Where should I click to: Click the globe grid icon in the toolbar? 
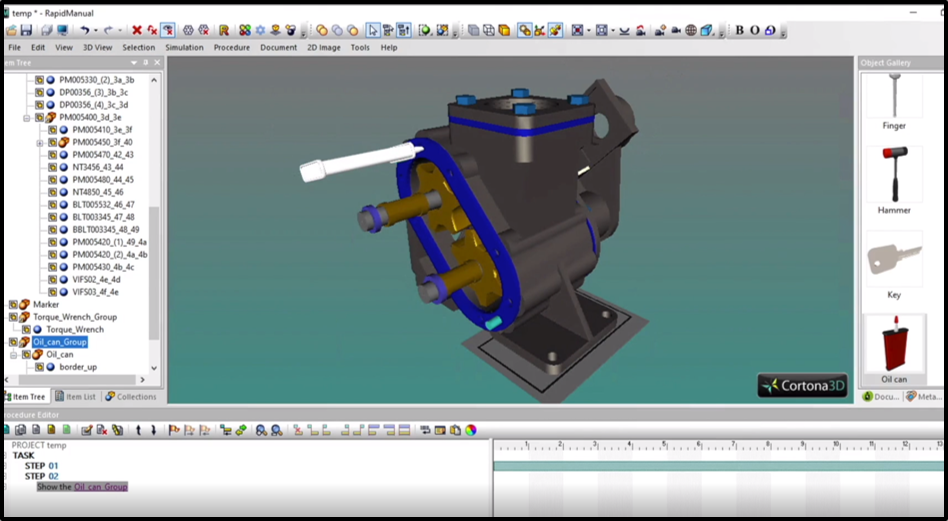[x=690, y=30]
